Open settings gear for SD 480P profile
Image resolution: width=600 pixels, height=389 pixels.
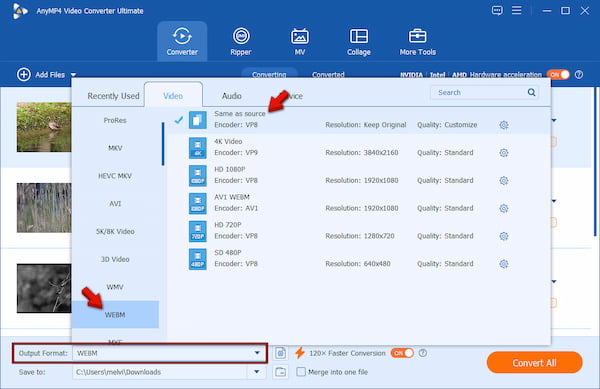point(504,264)
